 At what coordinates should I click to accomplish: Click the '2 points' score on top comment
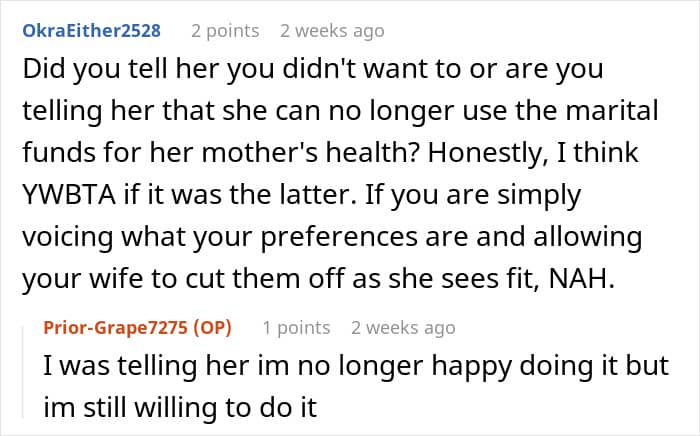point(225,31)
